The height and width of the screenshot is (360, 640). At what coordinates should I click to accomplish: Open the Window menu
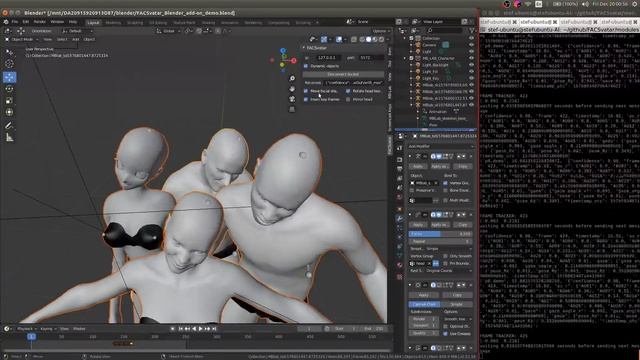tap(57, 22)
